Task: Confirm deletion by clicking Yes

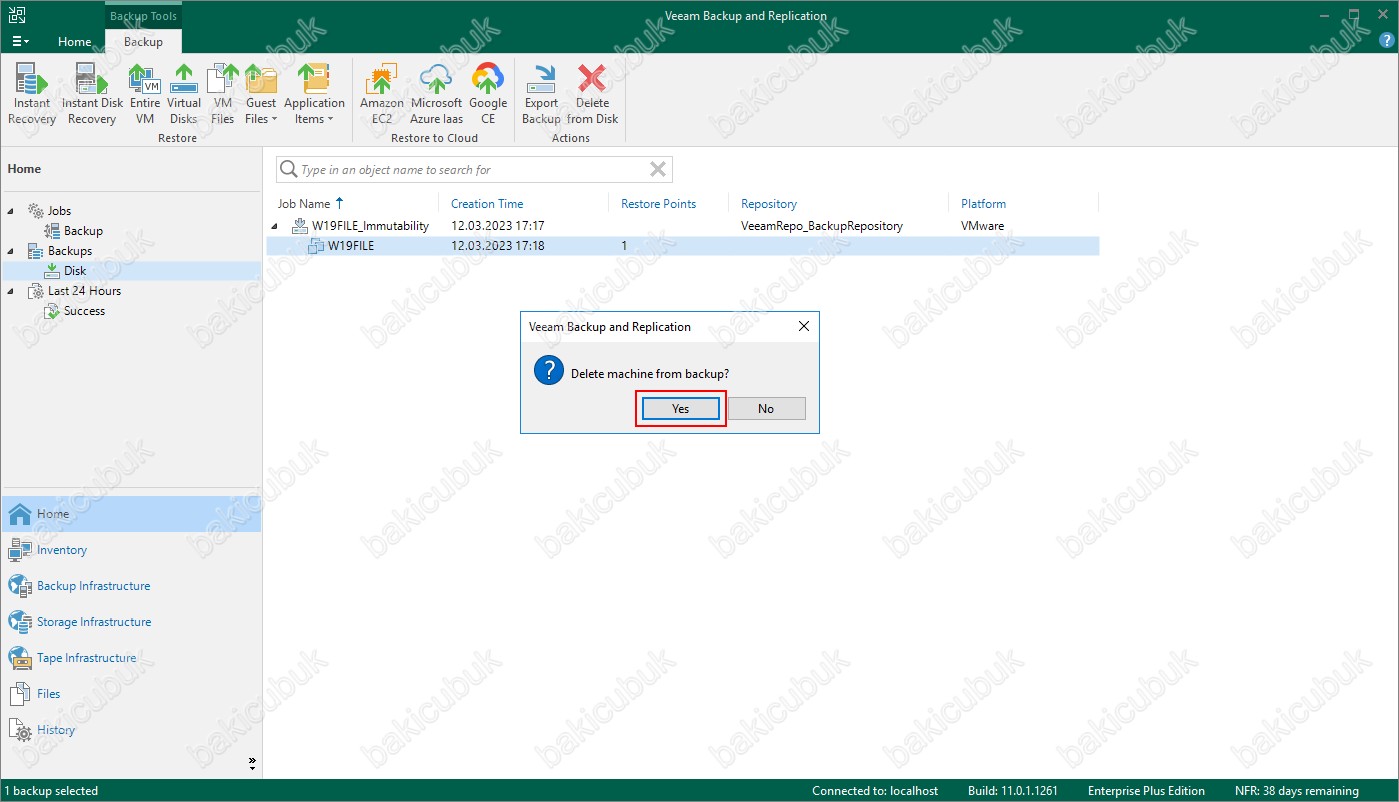Action: 681,408
